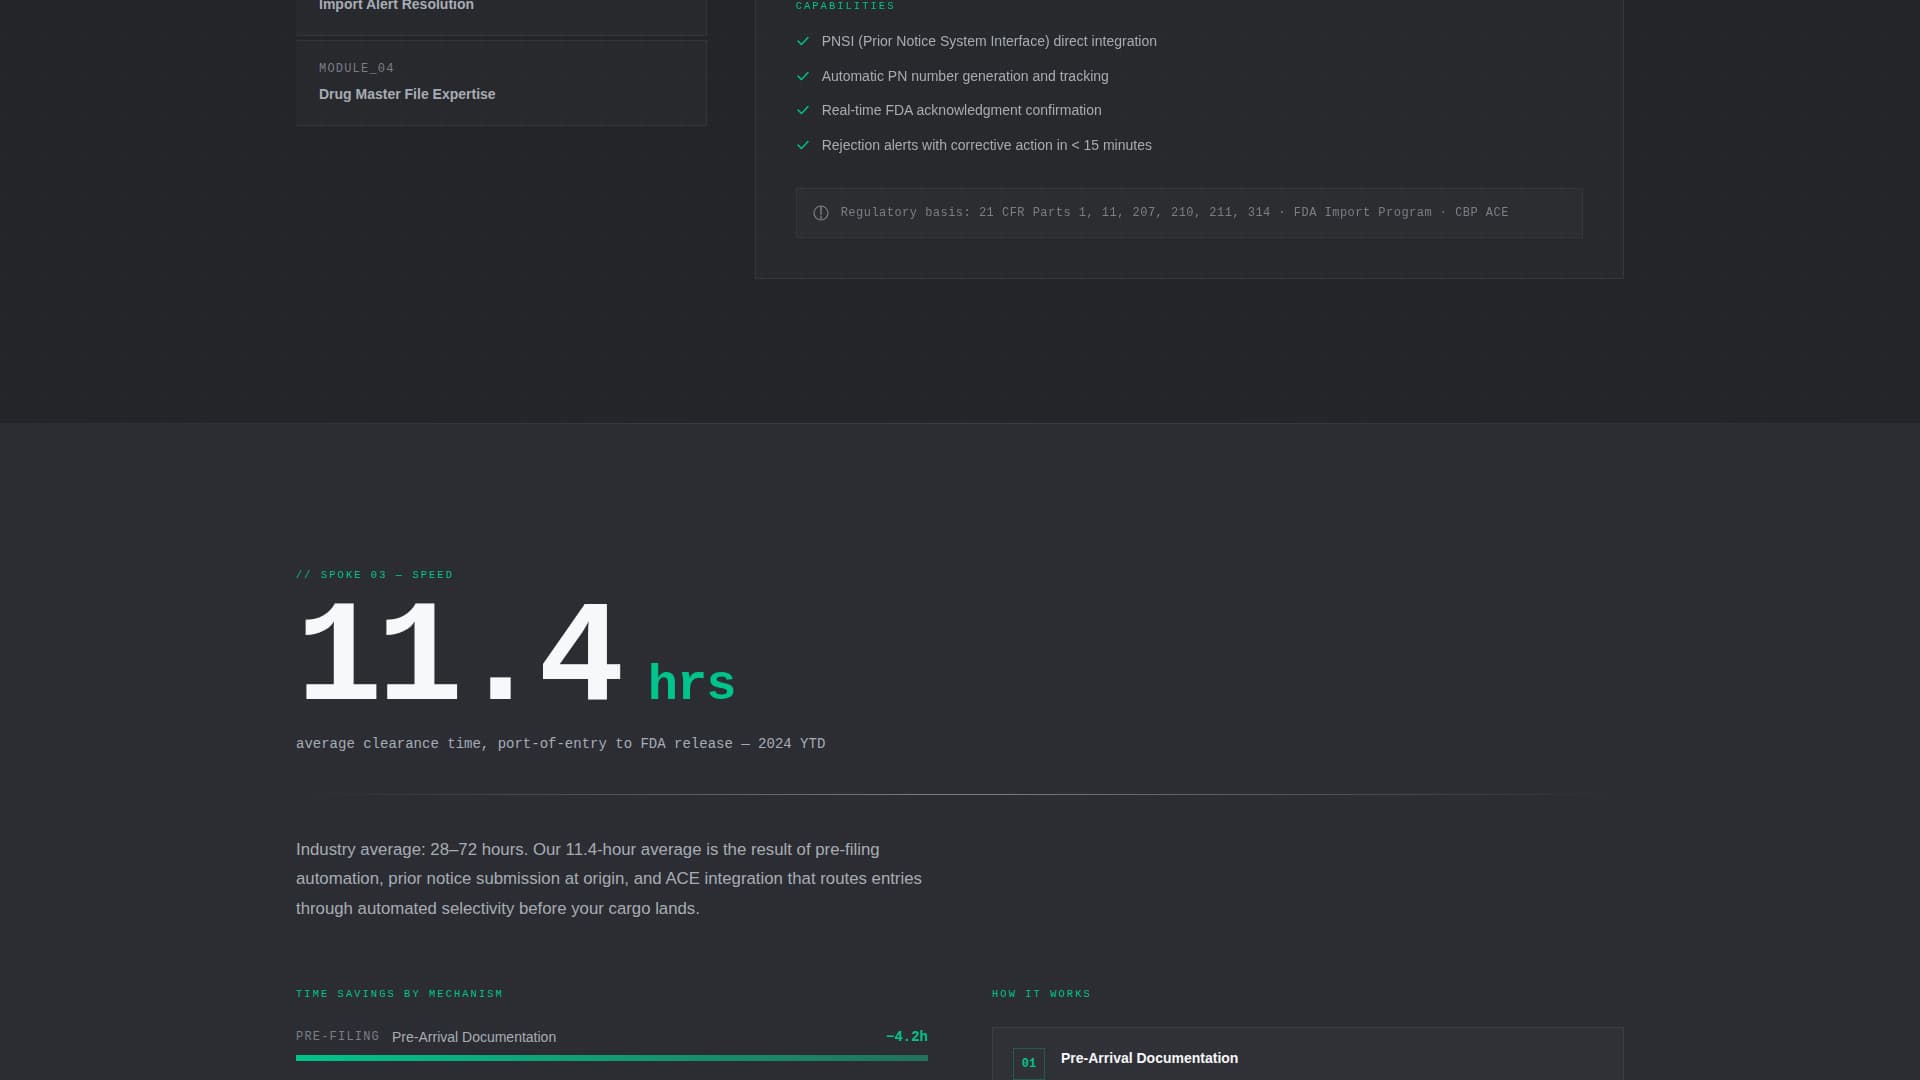Click the 'HOW IT WORKS' heading
Viewport: 1920px width, 1080px height.
(x=1041, y=994)
